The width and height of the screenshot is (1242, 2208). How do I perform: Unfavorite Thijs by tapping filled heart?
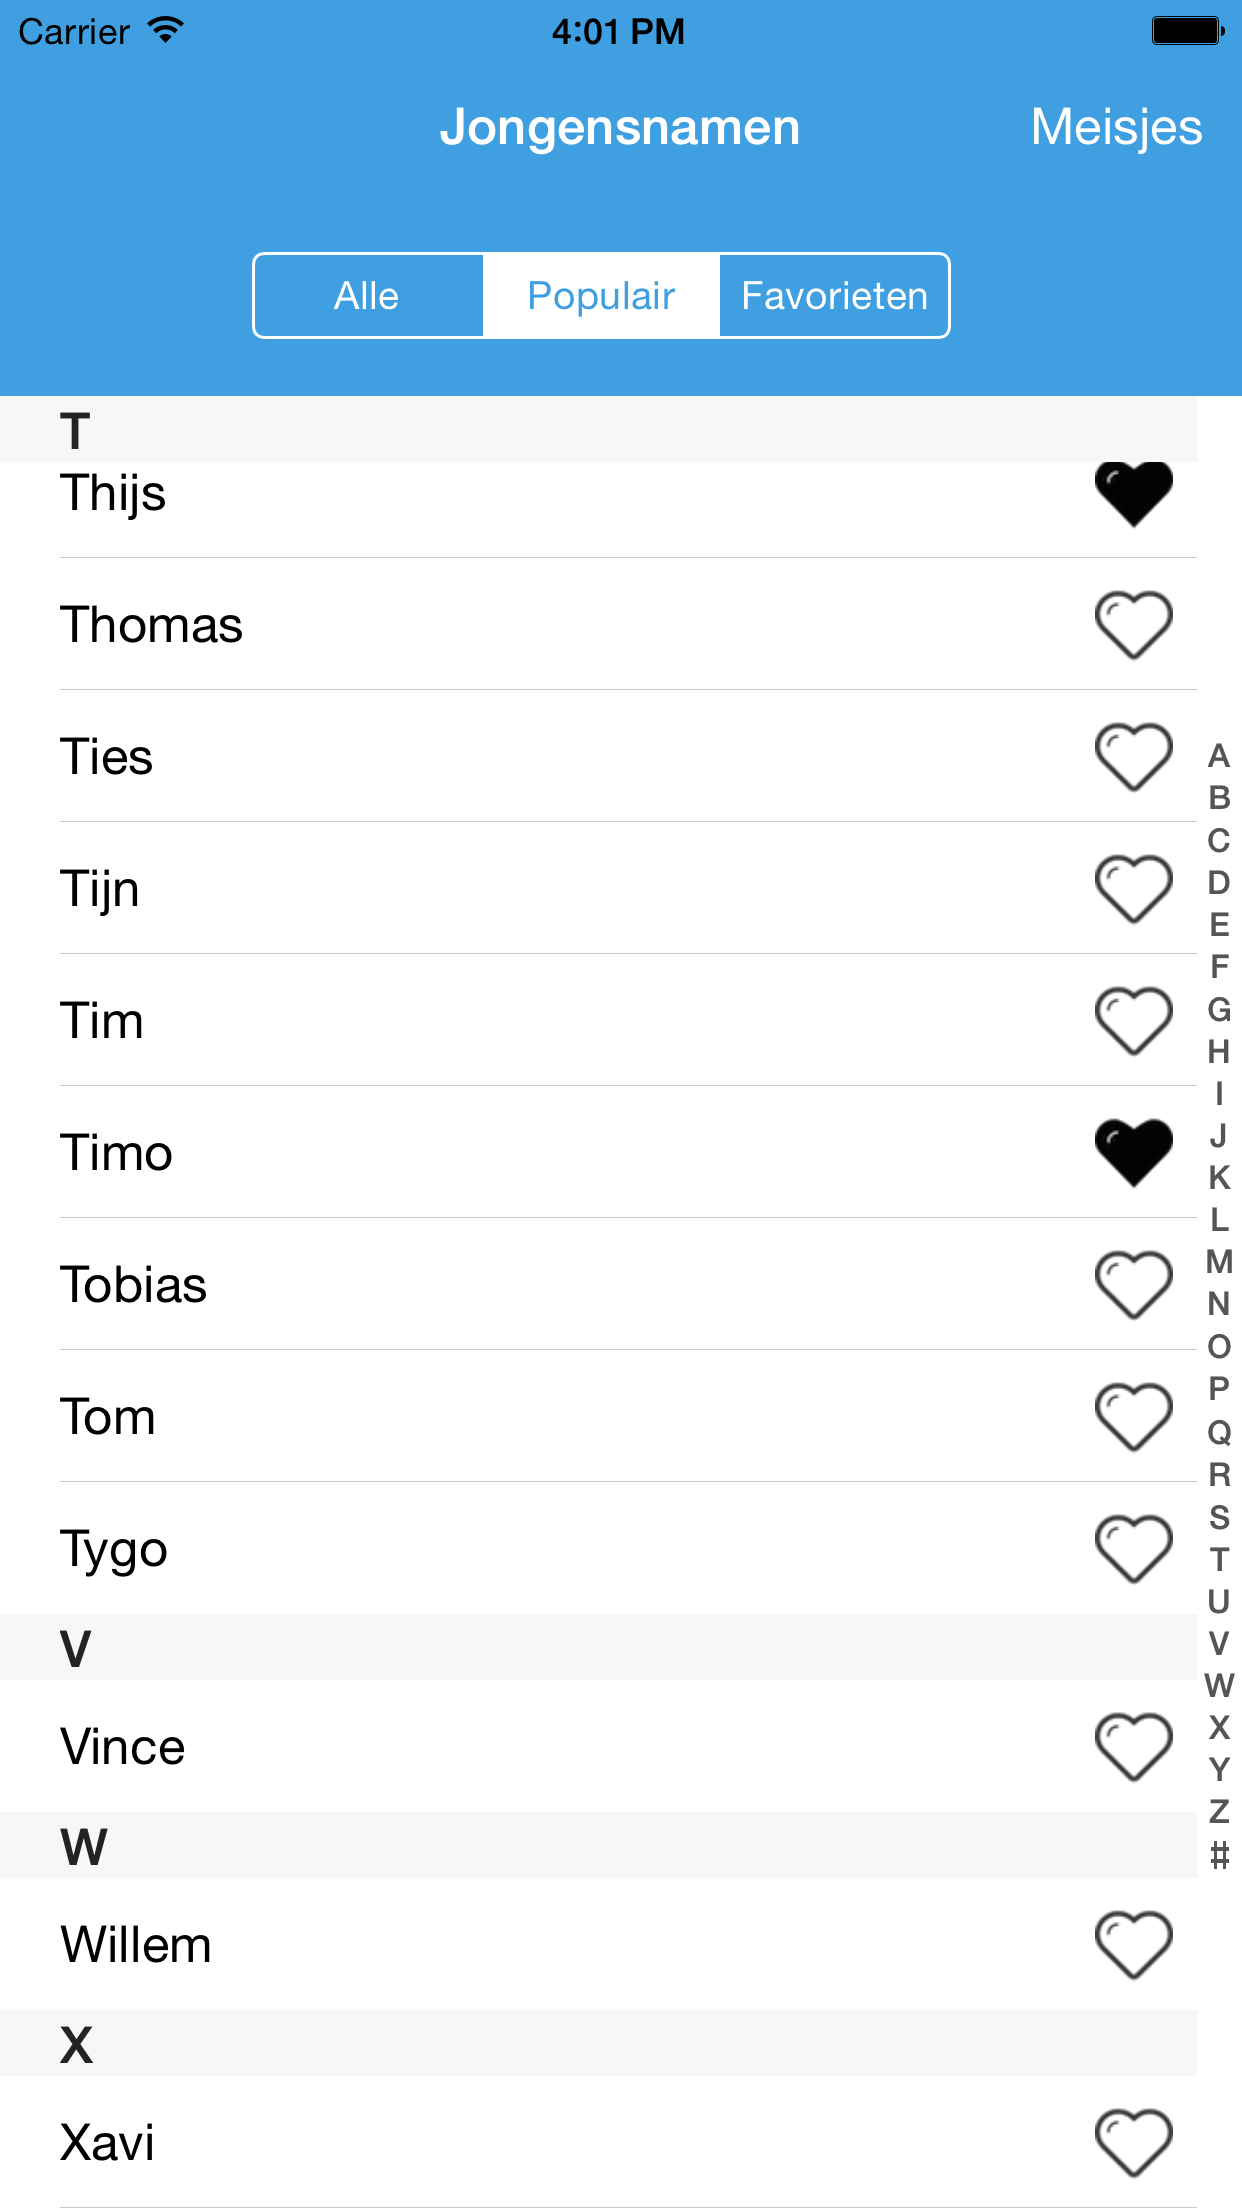(x=1133, y=494)
